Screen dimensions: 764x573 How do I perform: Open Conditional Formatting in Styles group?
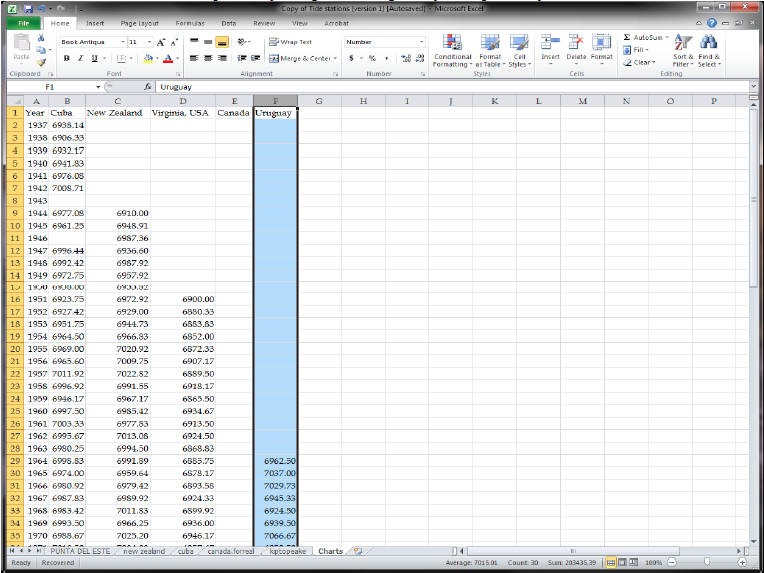(x=452, y=48)
